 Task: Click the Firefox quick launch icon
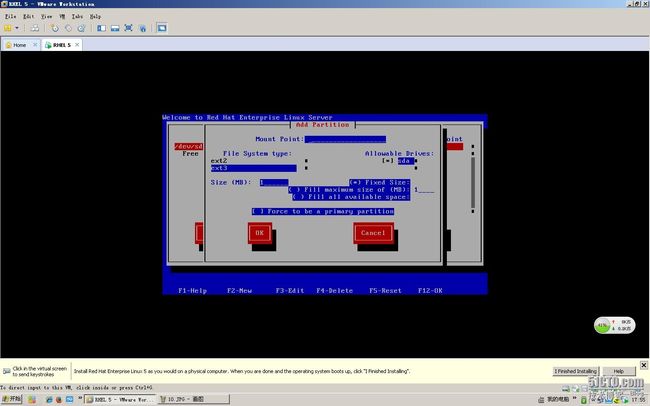coord(59,400)
